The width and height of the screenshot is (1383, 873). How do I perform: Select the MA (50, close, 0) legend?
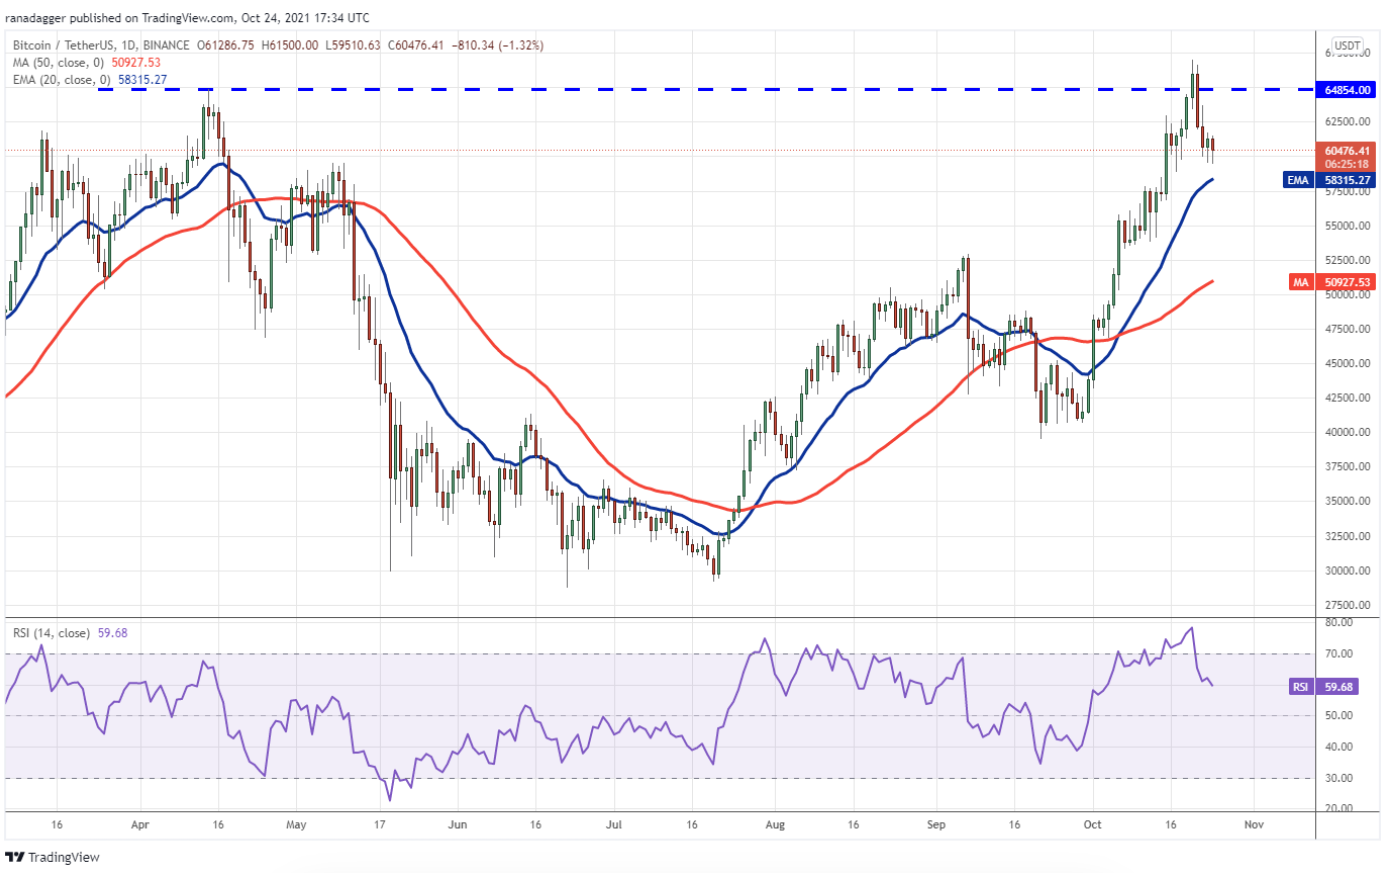pos(62,63)
